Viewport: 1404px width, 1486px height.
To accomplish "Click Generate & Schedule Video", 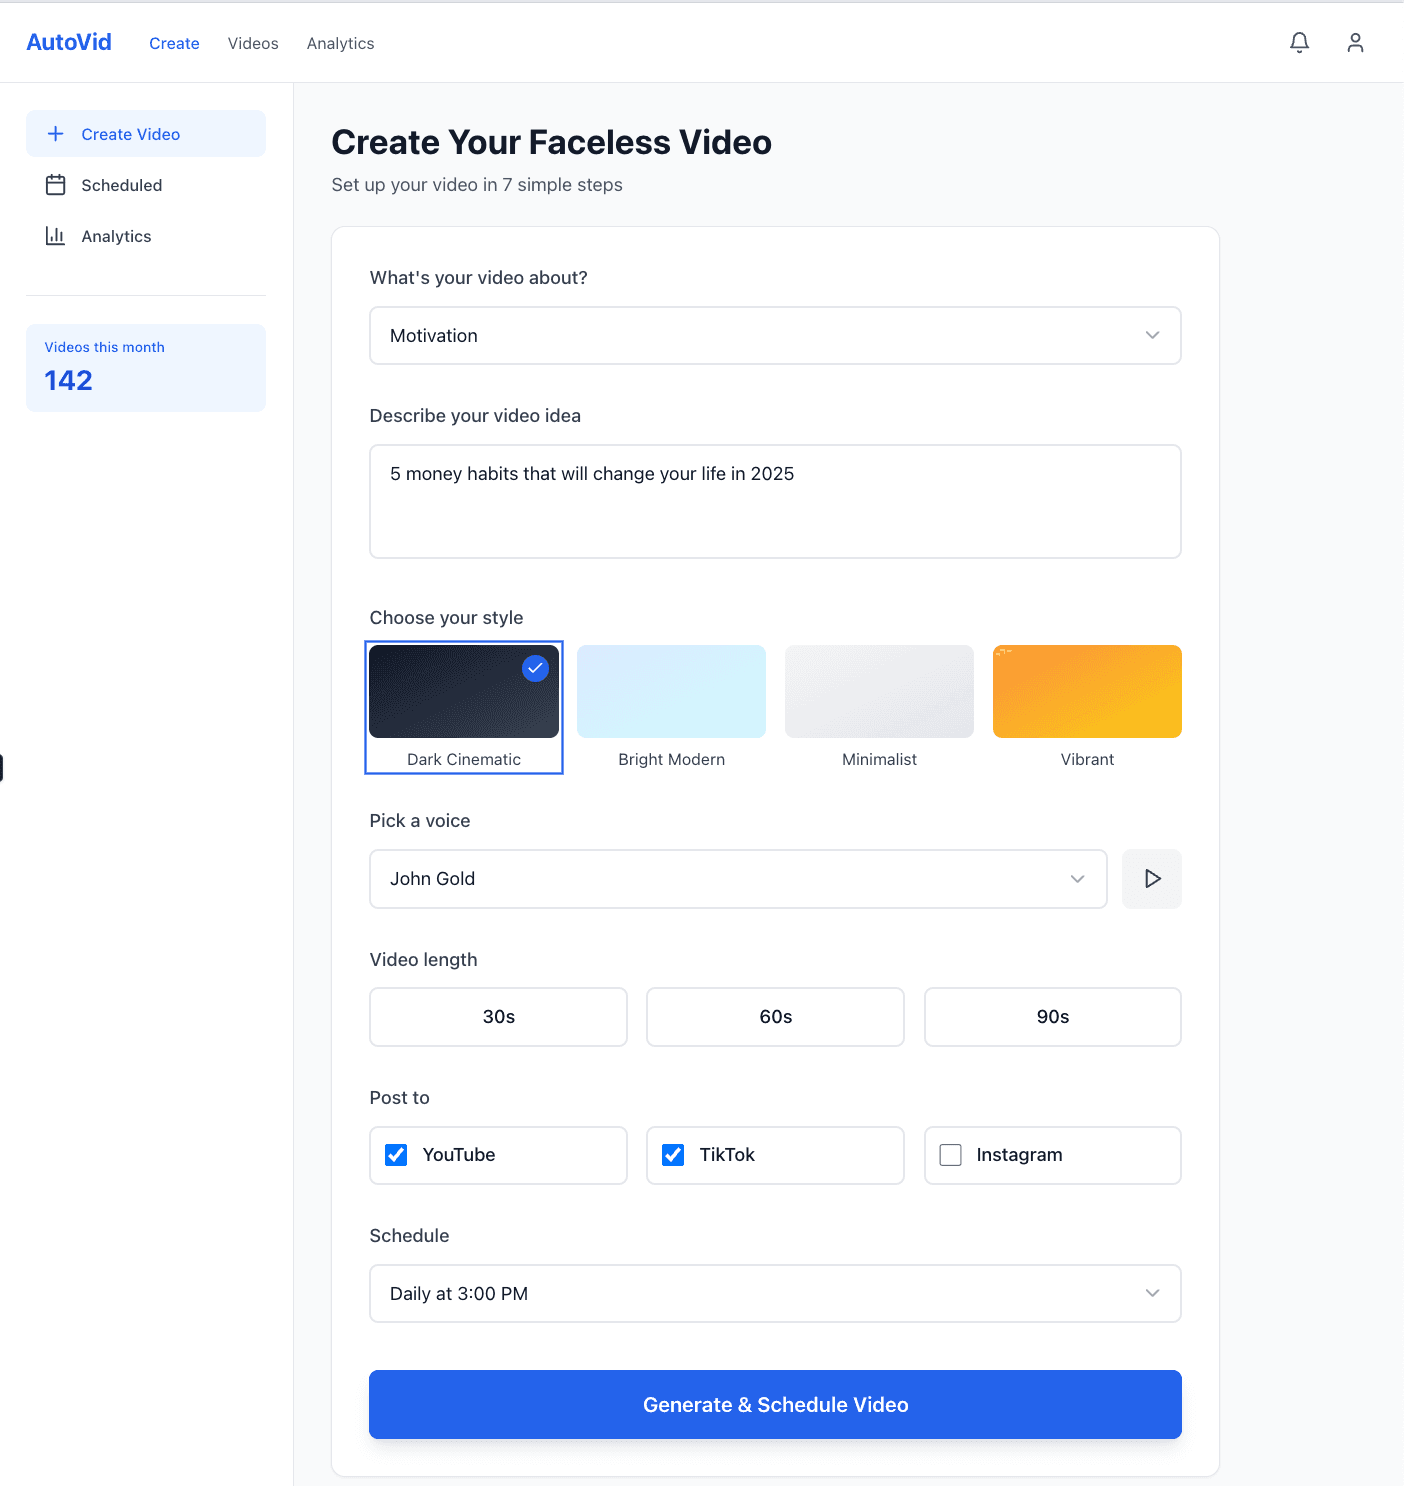I will (775, 1404).
